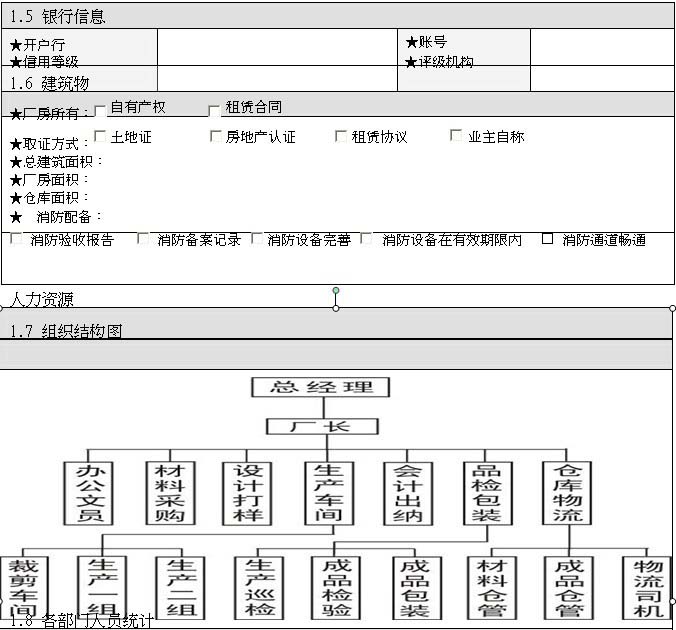Check the 消防设备完善 checkbox

click(257, 239)
